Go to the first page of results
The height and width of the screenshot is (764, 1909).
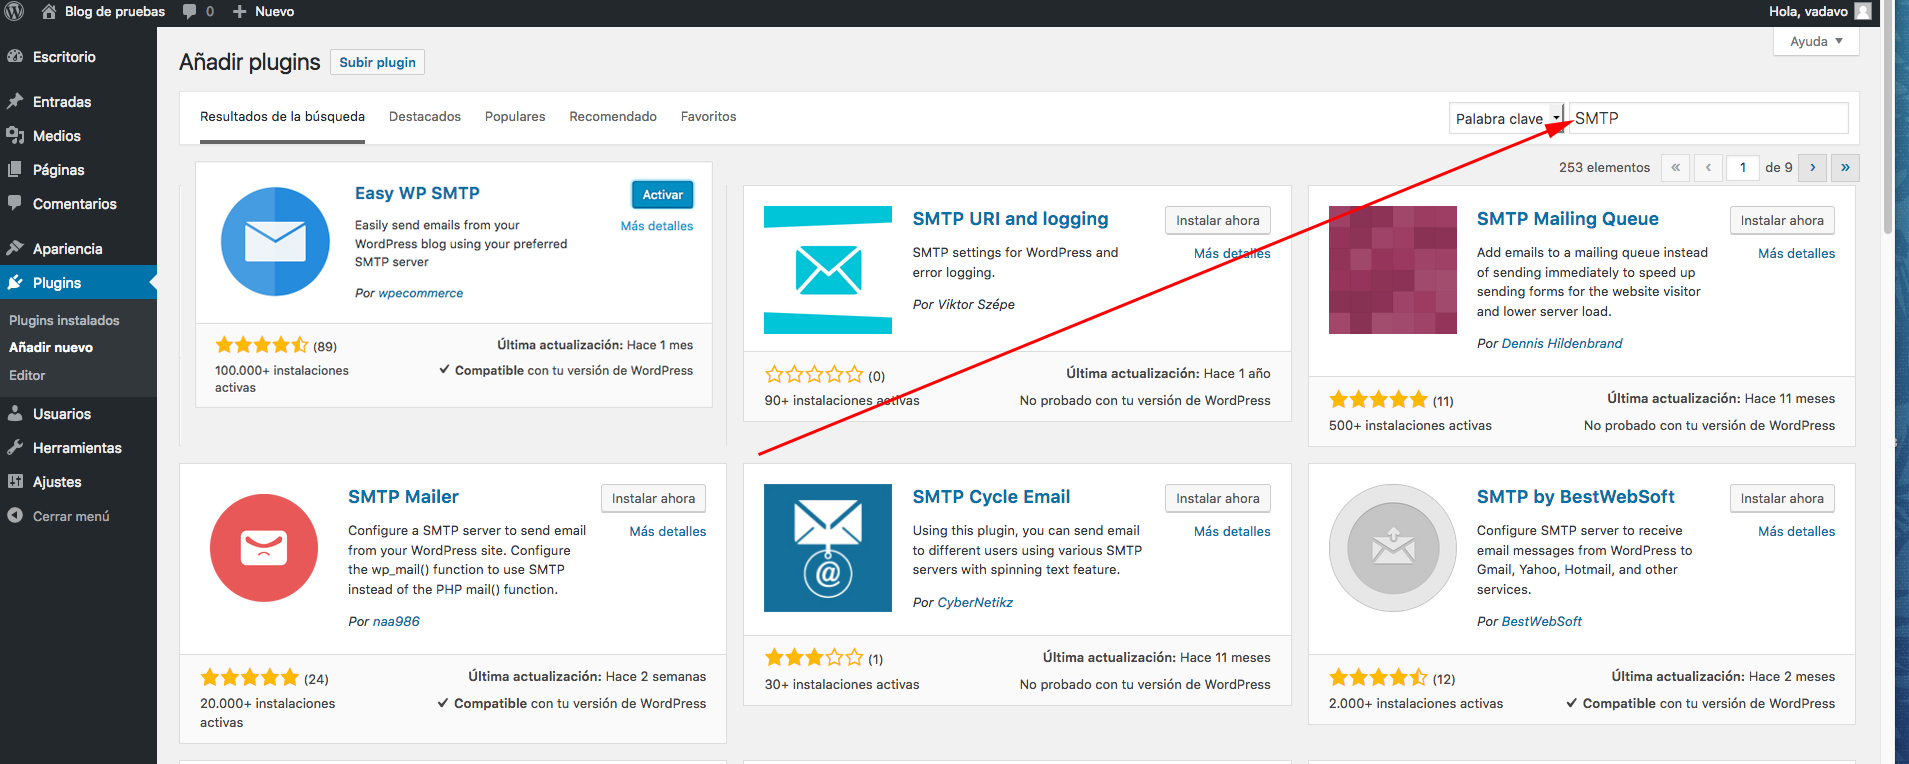point(1676,167)
